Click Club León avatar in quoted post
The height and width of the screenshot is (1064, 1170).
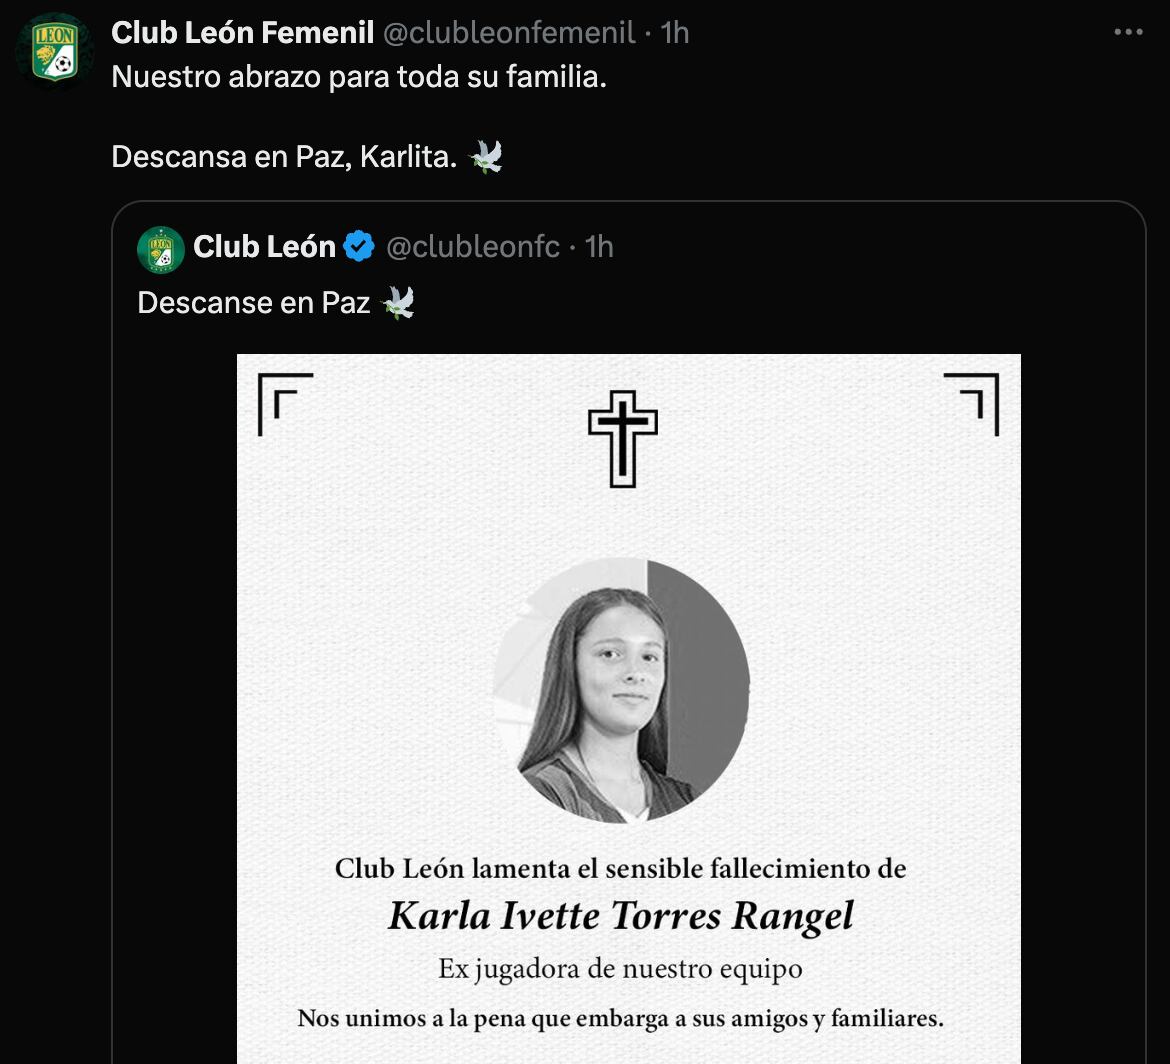[161, 248]
